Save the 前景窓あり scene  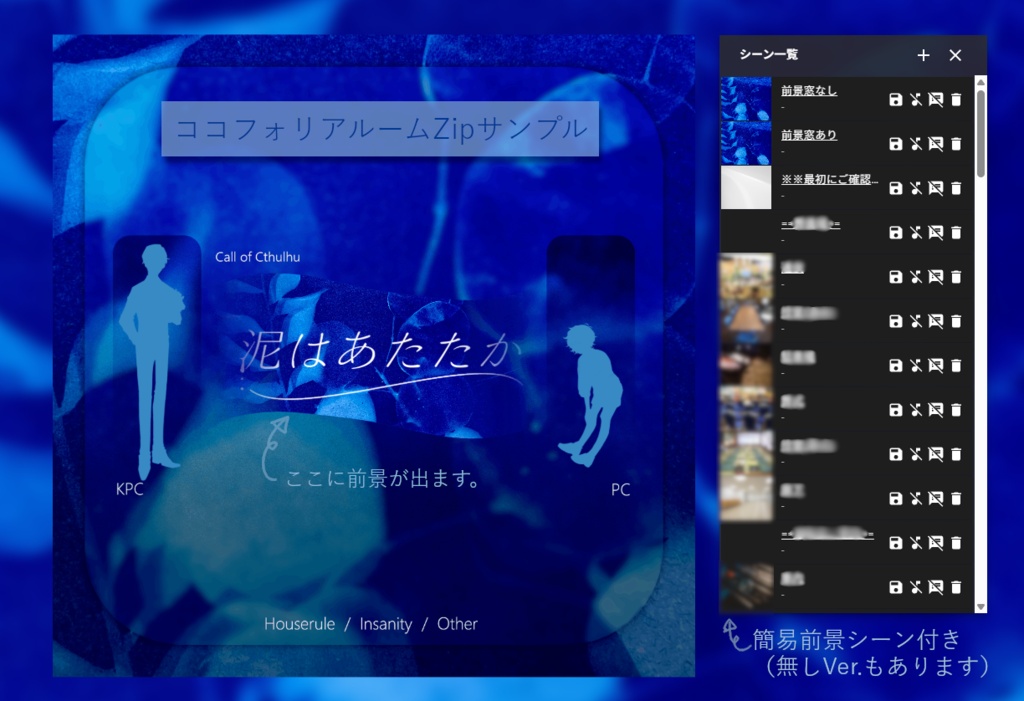tap(895, 144)
